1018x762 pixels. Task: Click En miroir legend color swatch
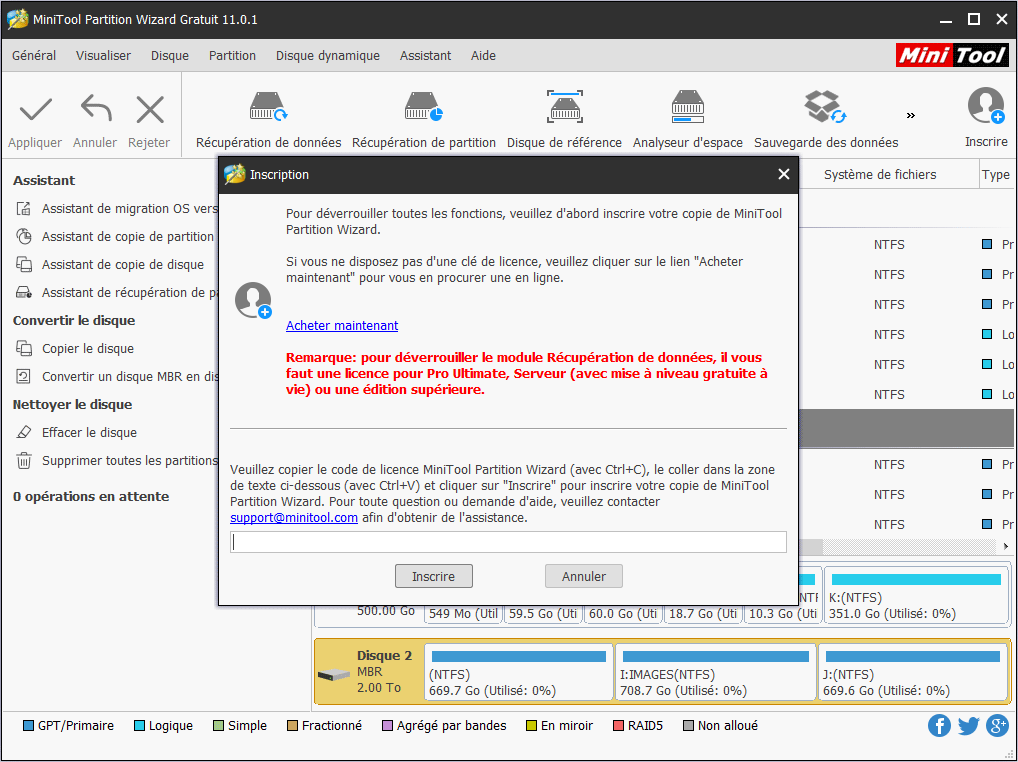coord(531,726)
